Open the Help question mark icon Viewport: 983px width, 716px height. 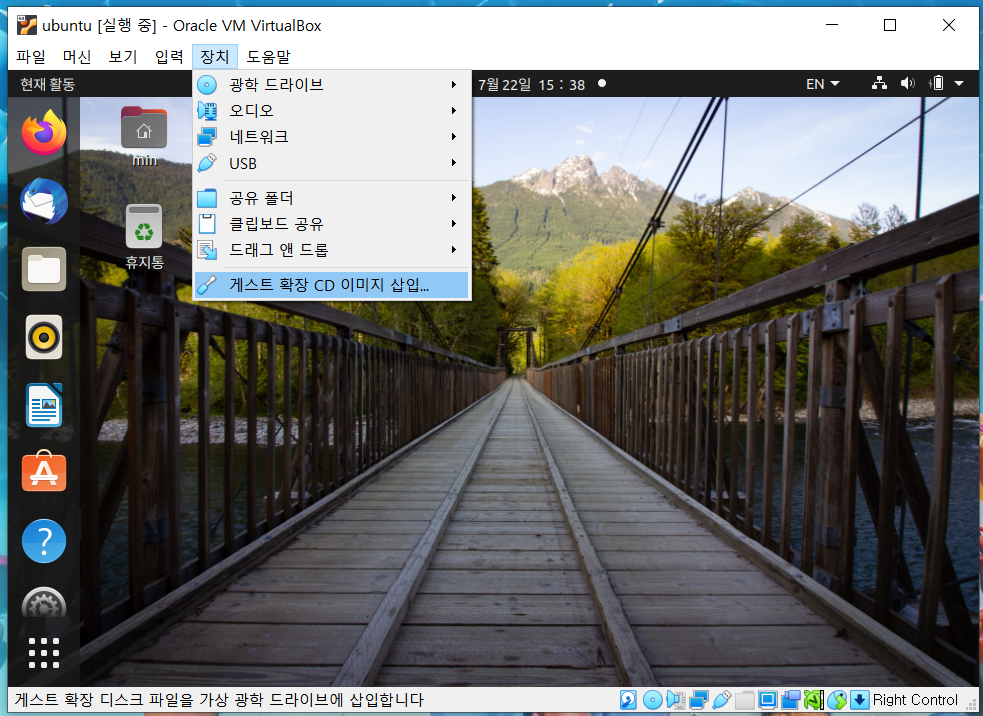[x=44, y=541]
